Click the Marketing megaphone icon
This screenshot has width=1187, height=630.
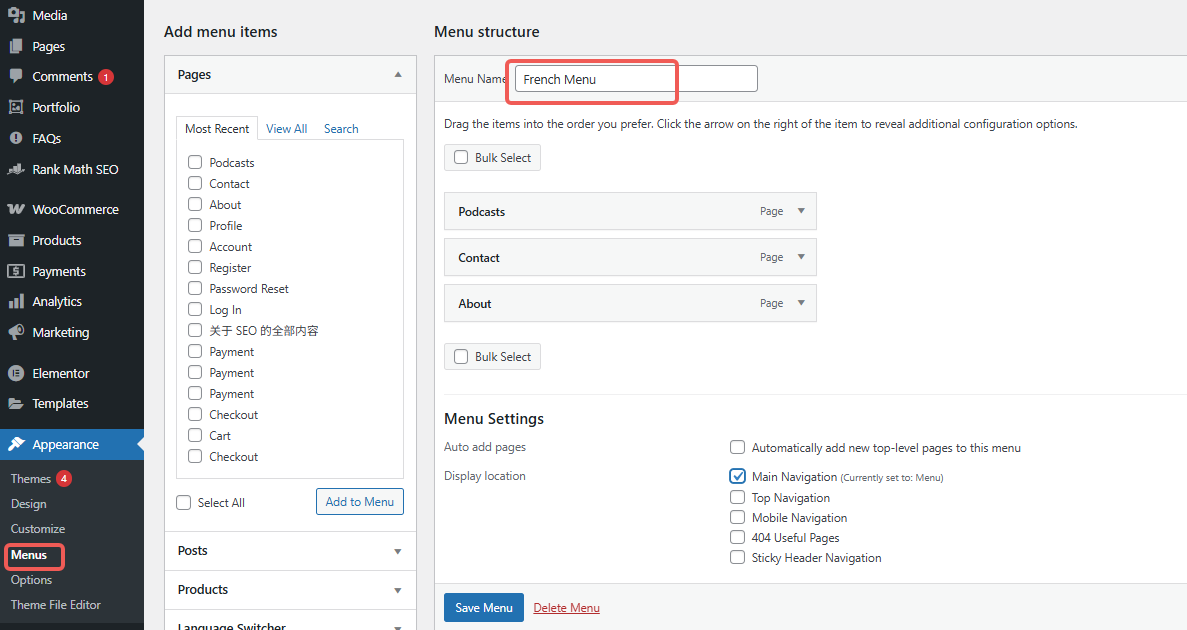click(16, 332)
